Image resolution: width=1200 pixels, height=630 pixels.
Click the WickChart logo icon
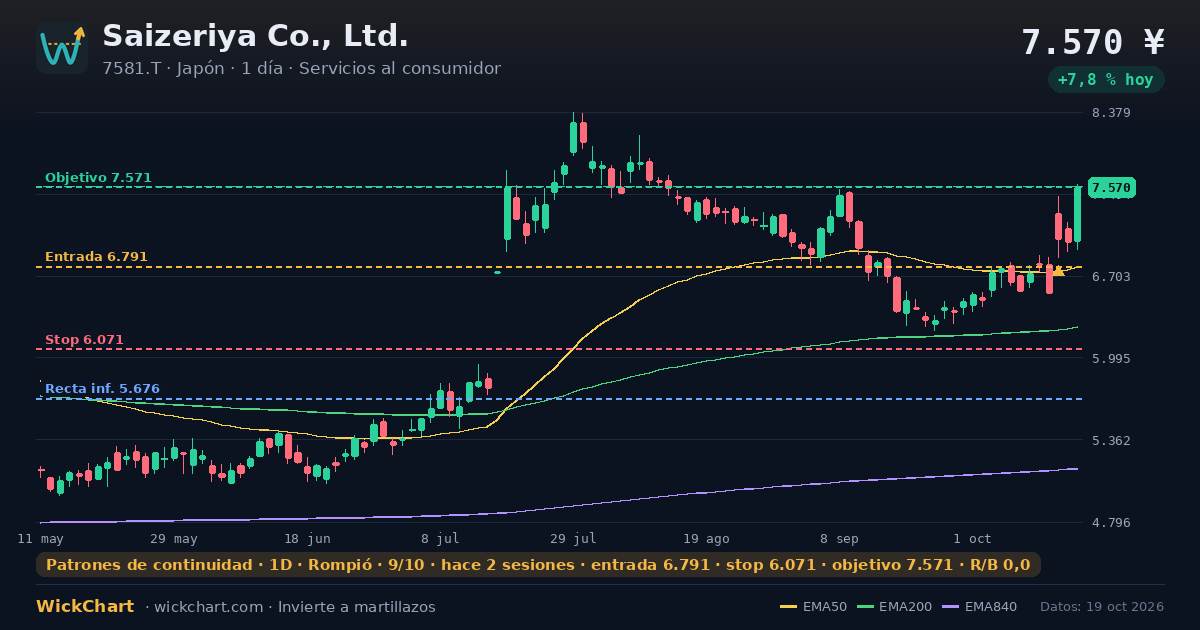(x=62, y=48)
